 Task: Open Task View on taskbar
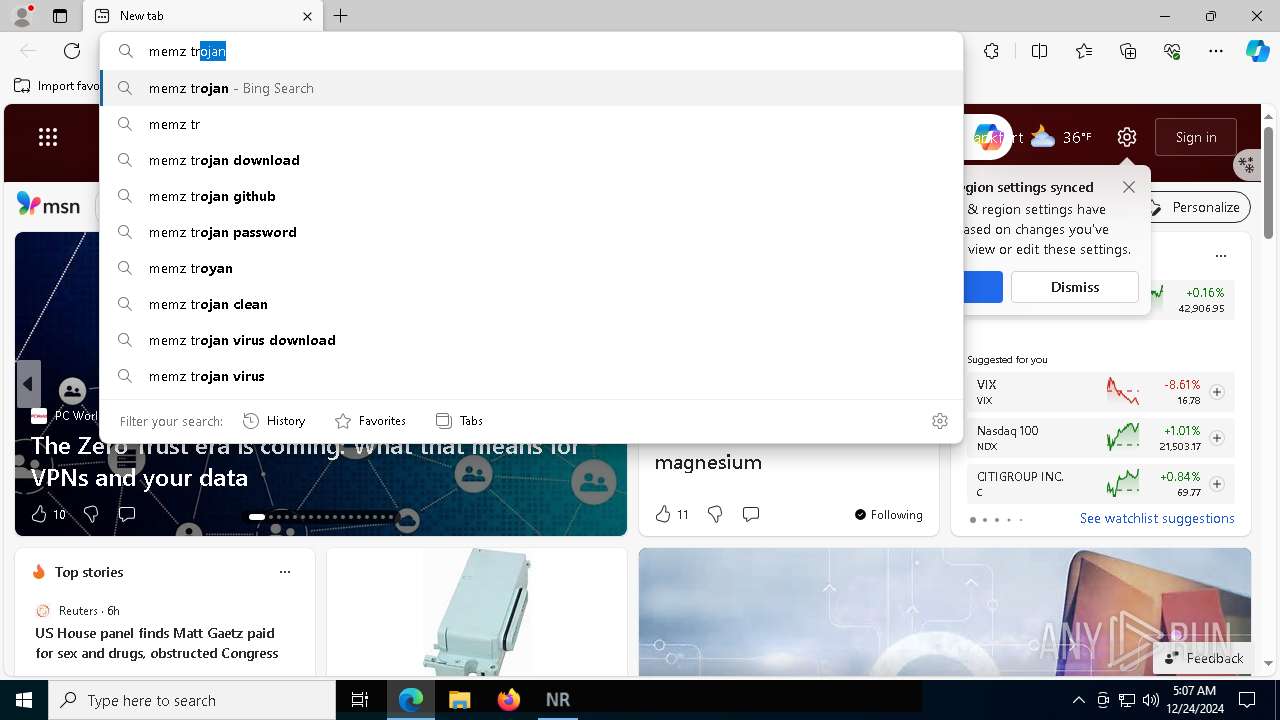(x=360, y=700)
